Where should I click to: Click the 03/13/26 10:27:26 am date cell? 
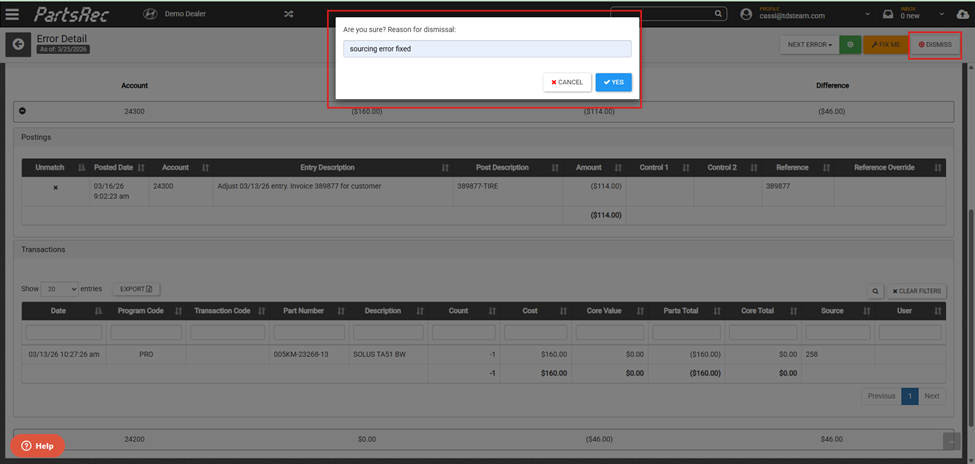point(63,355)
